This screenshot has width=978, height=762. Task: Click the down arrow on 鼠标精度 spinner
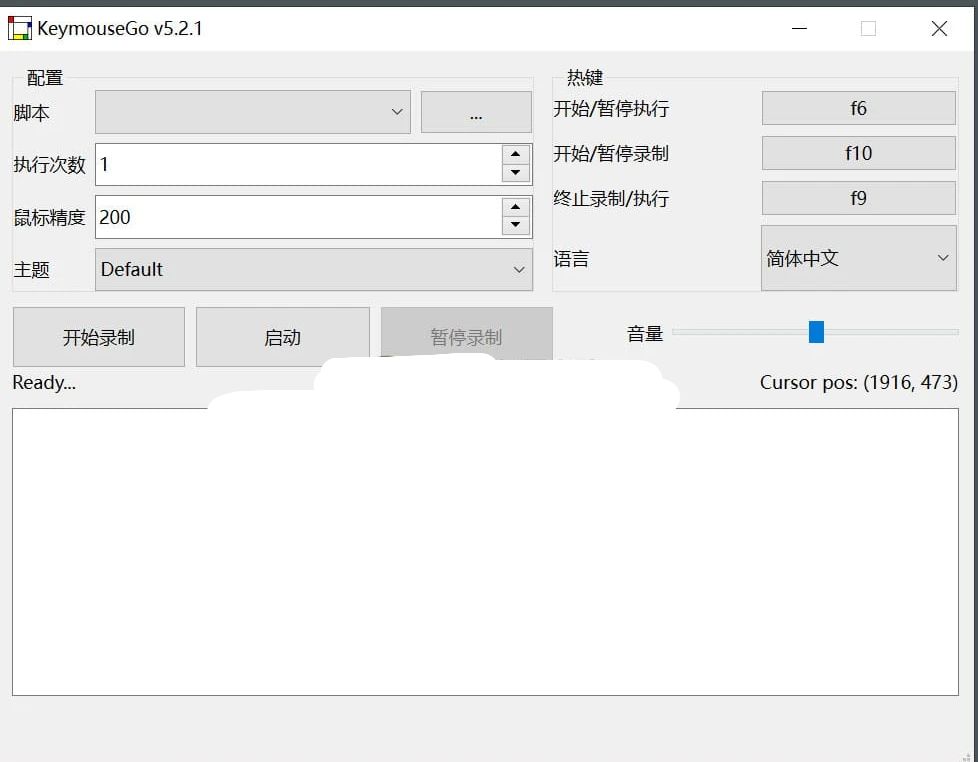[x=517, y=227]
